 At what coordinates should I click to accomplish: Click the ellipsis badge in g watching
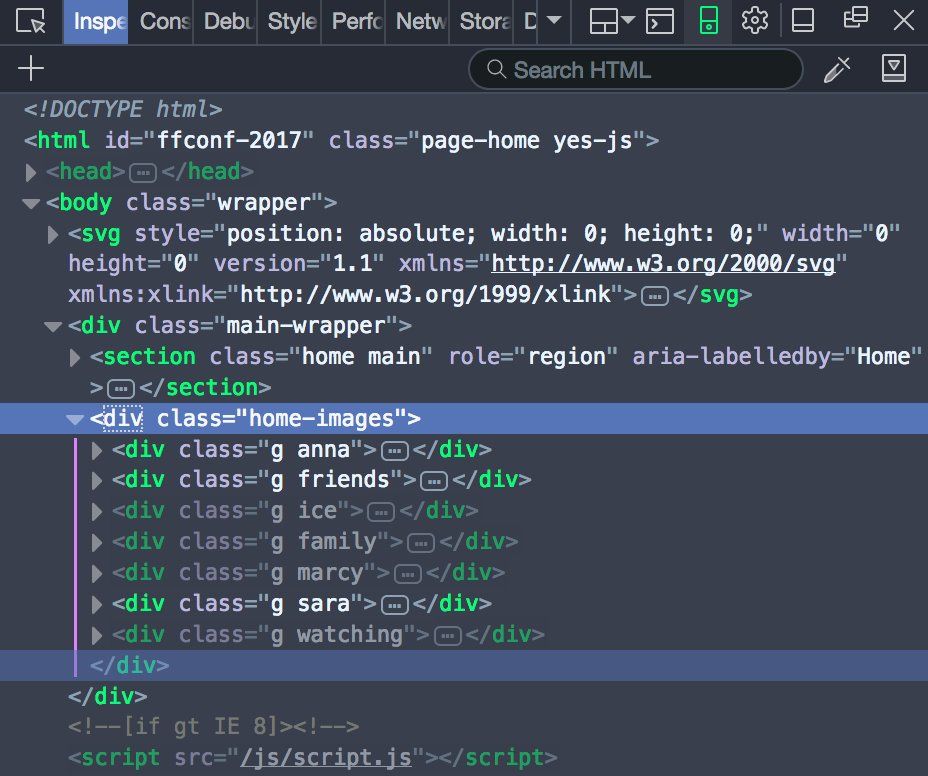point(448,636)
